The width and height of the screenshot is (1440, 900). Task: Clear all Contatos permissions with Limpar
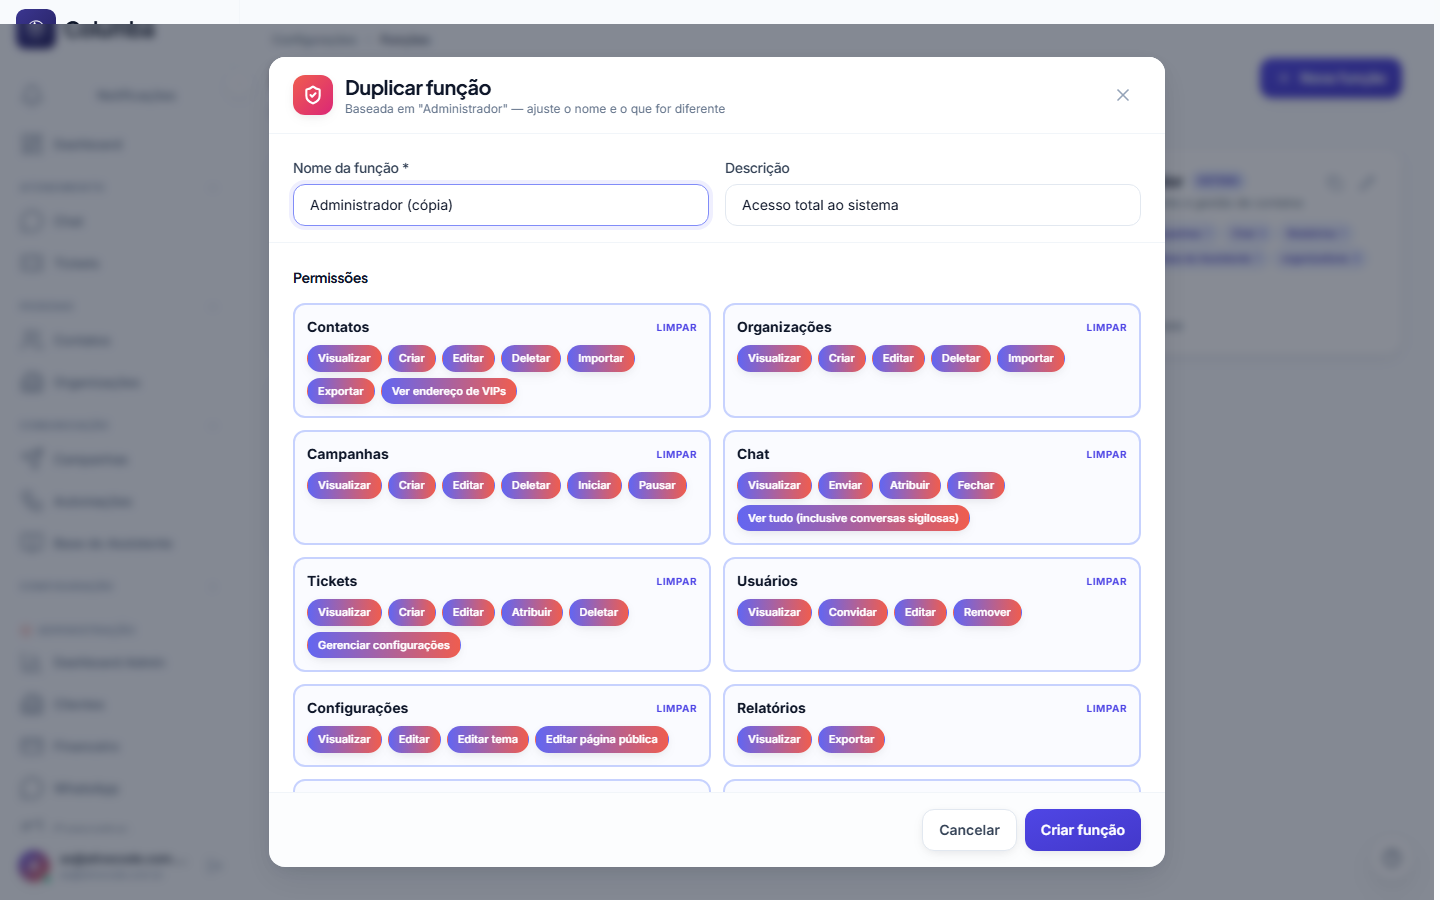tap(676, 327)
